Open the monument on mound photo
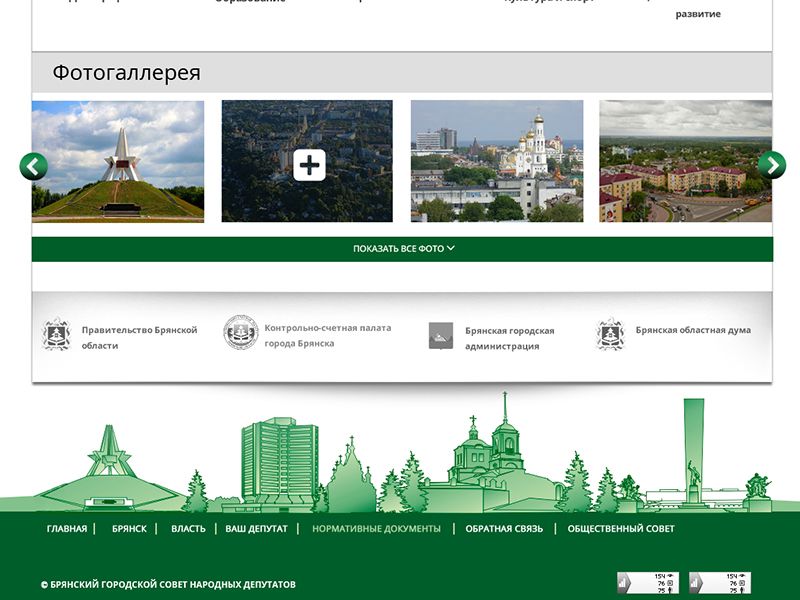 coord(118,161)
